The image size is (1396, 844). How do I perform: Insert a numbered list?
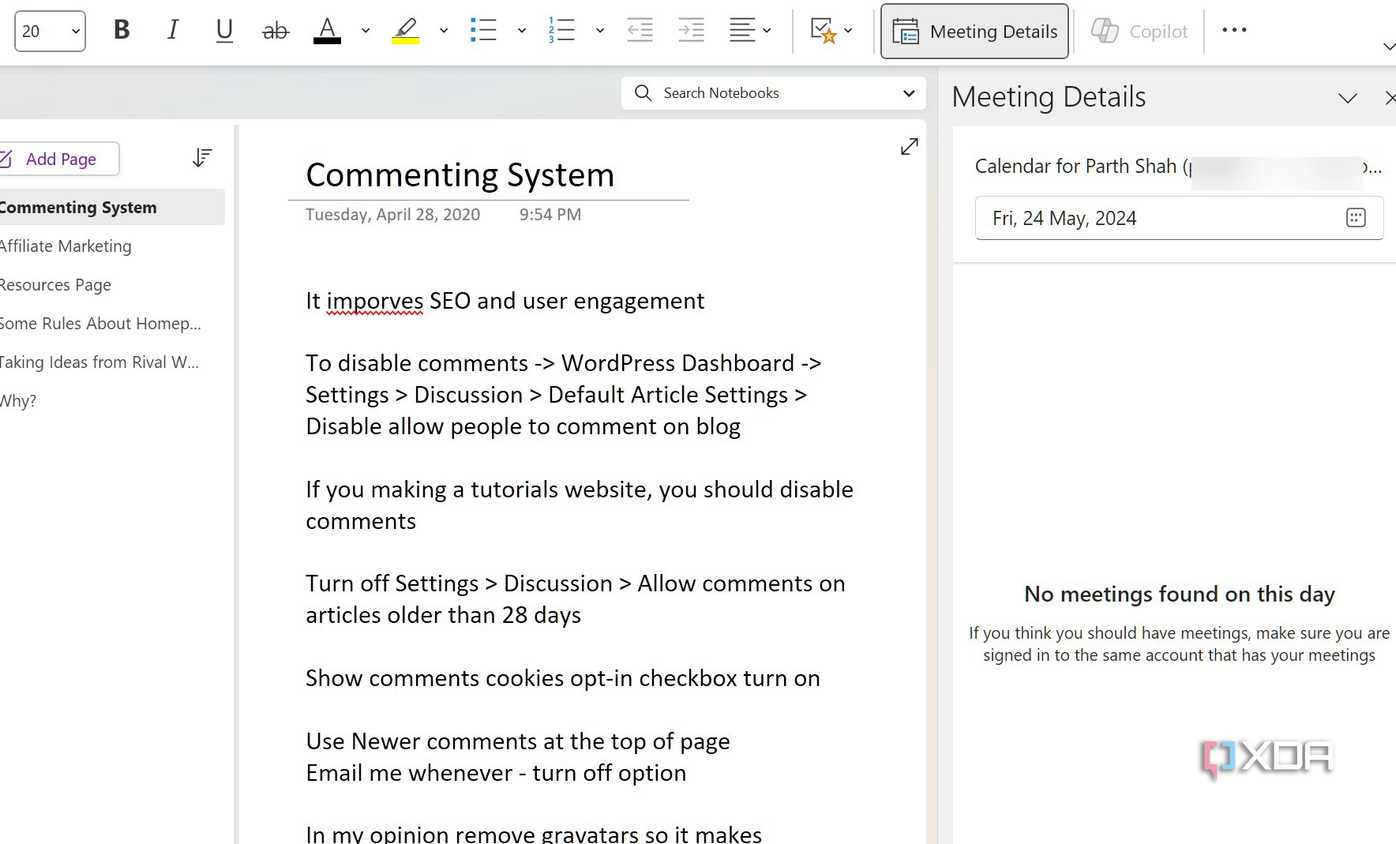[562, 31]
